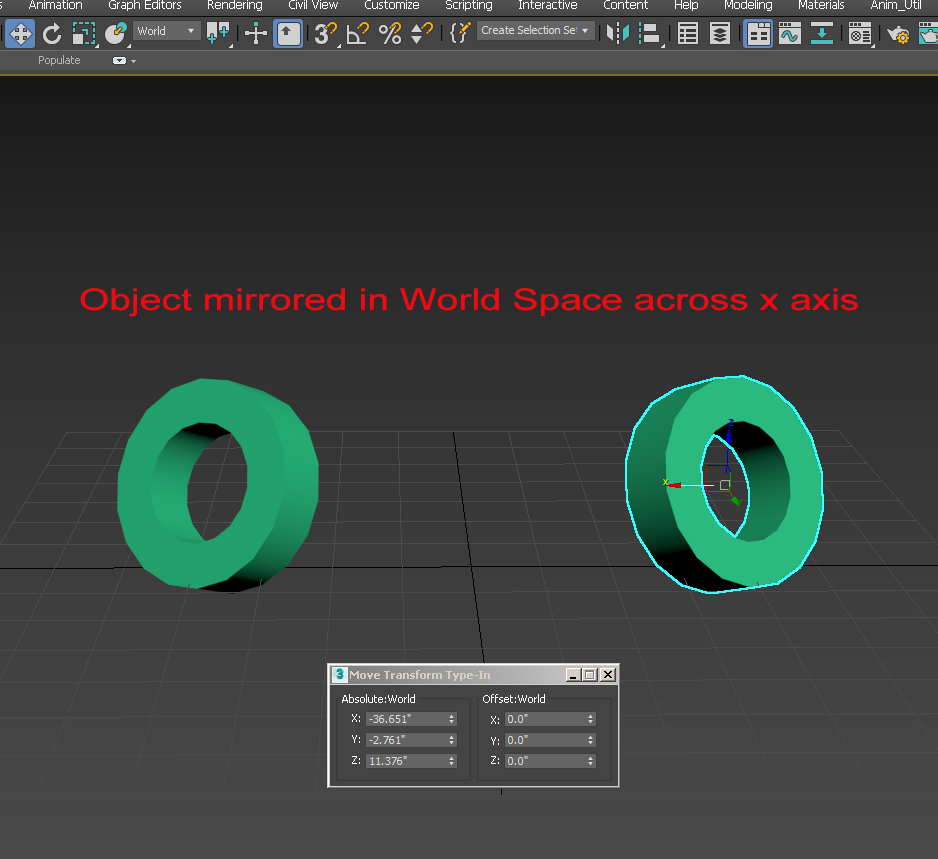Open Render Setup teapot icon
The image size is (938, 859).
point(897,34)
